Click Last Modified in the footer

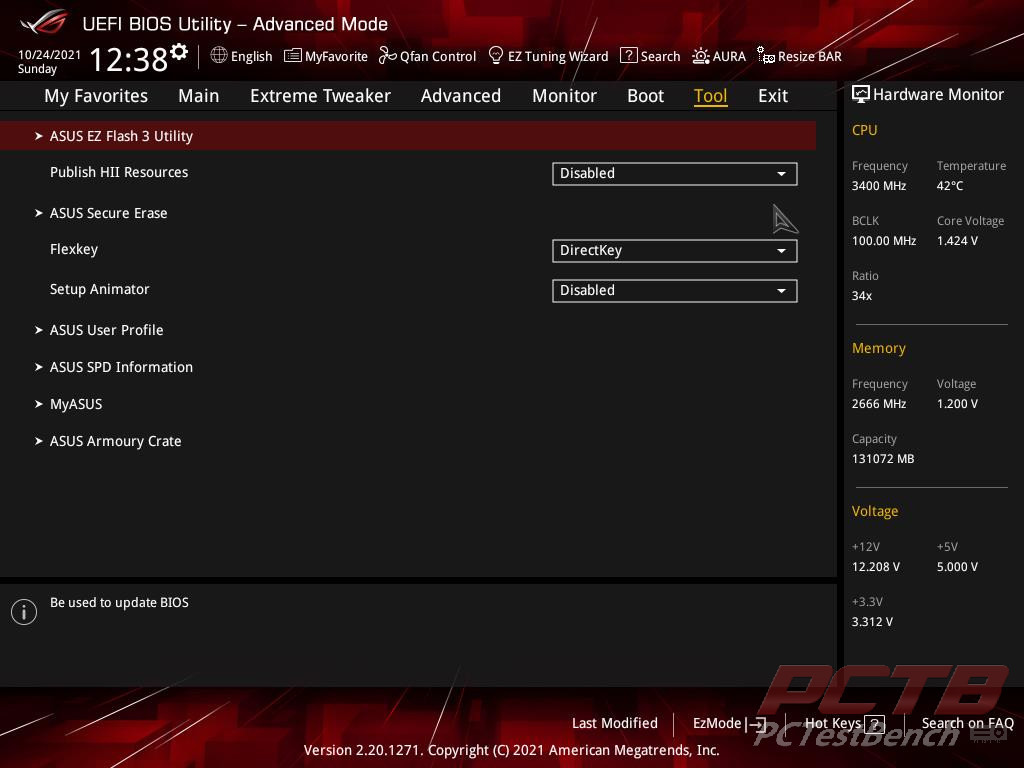(615, 723)
